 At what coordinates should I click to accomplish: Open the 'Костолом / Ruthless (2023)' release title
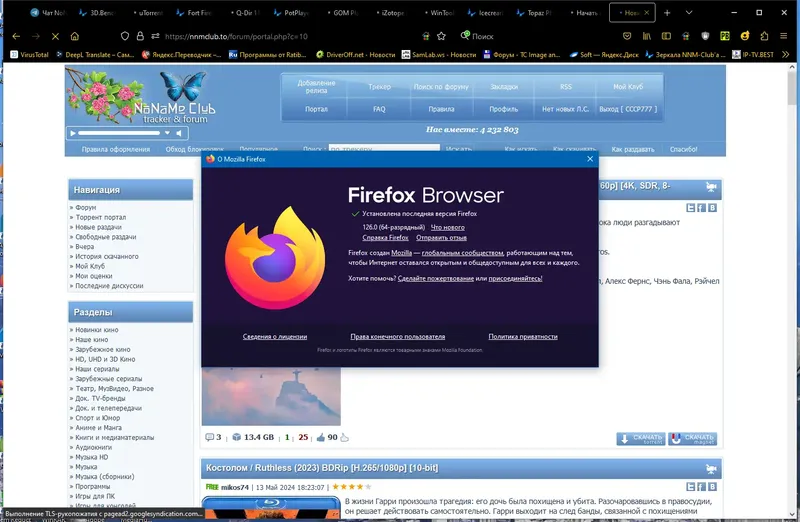(x=322, y=468)
